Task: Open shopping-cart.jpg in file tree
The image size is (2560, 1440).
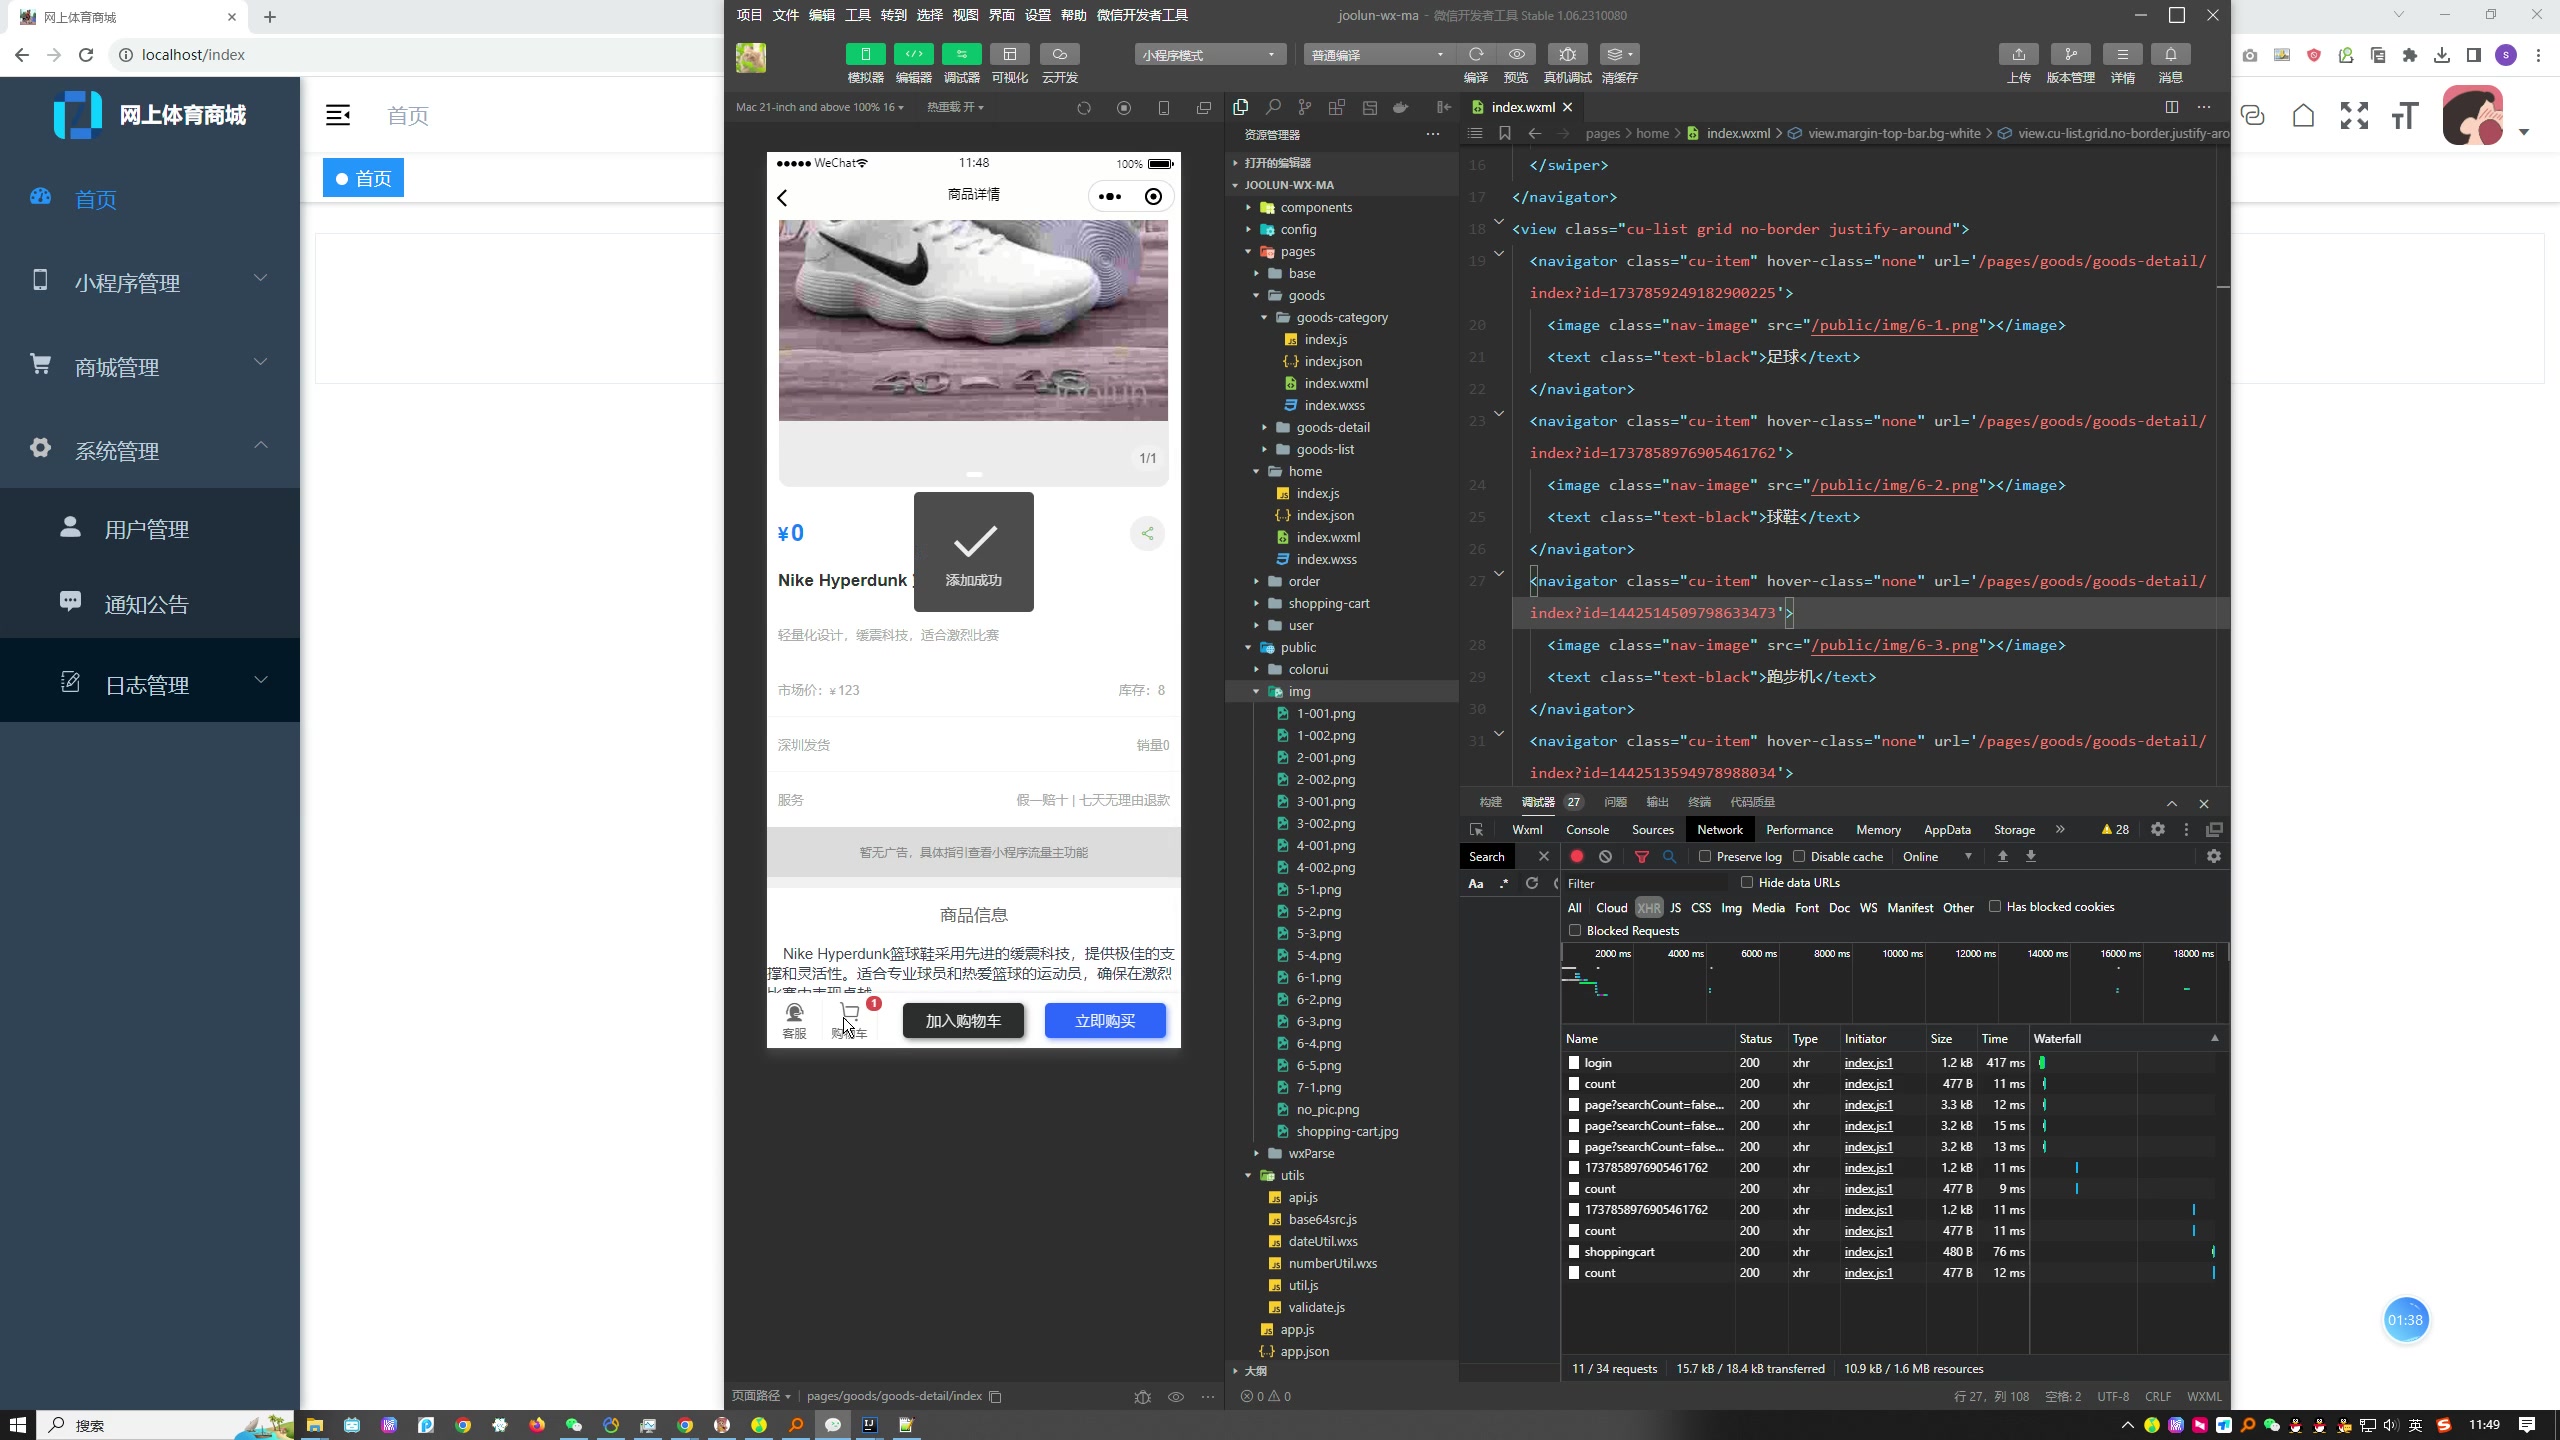Action: pos(1347,1131)
